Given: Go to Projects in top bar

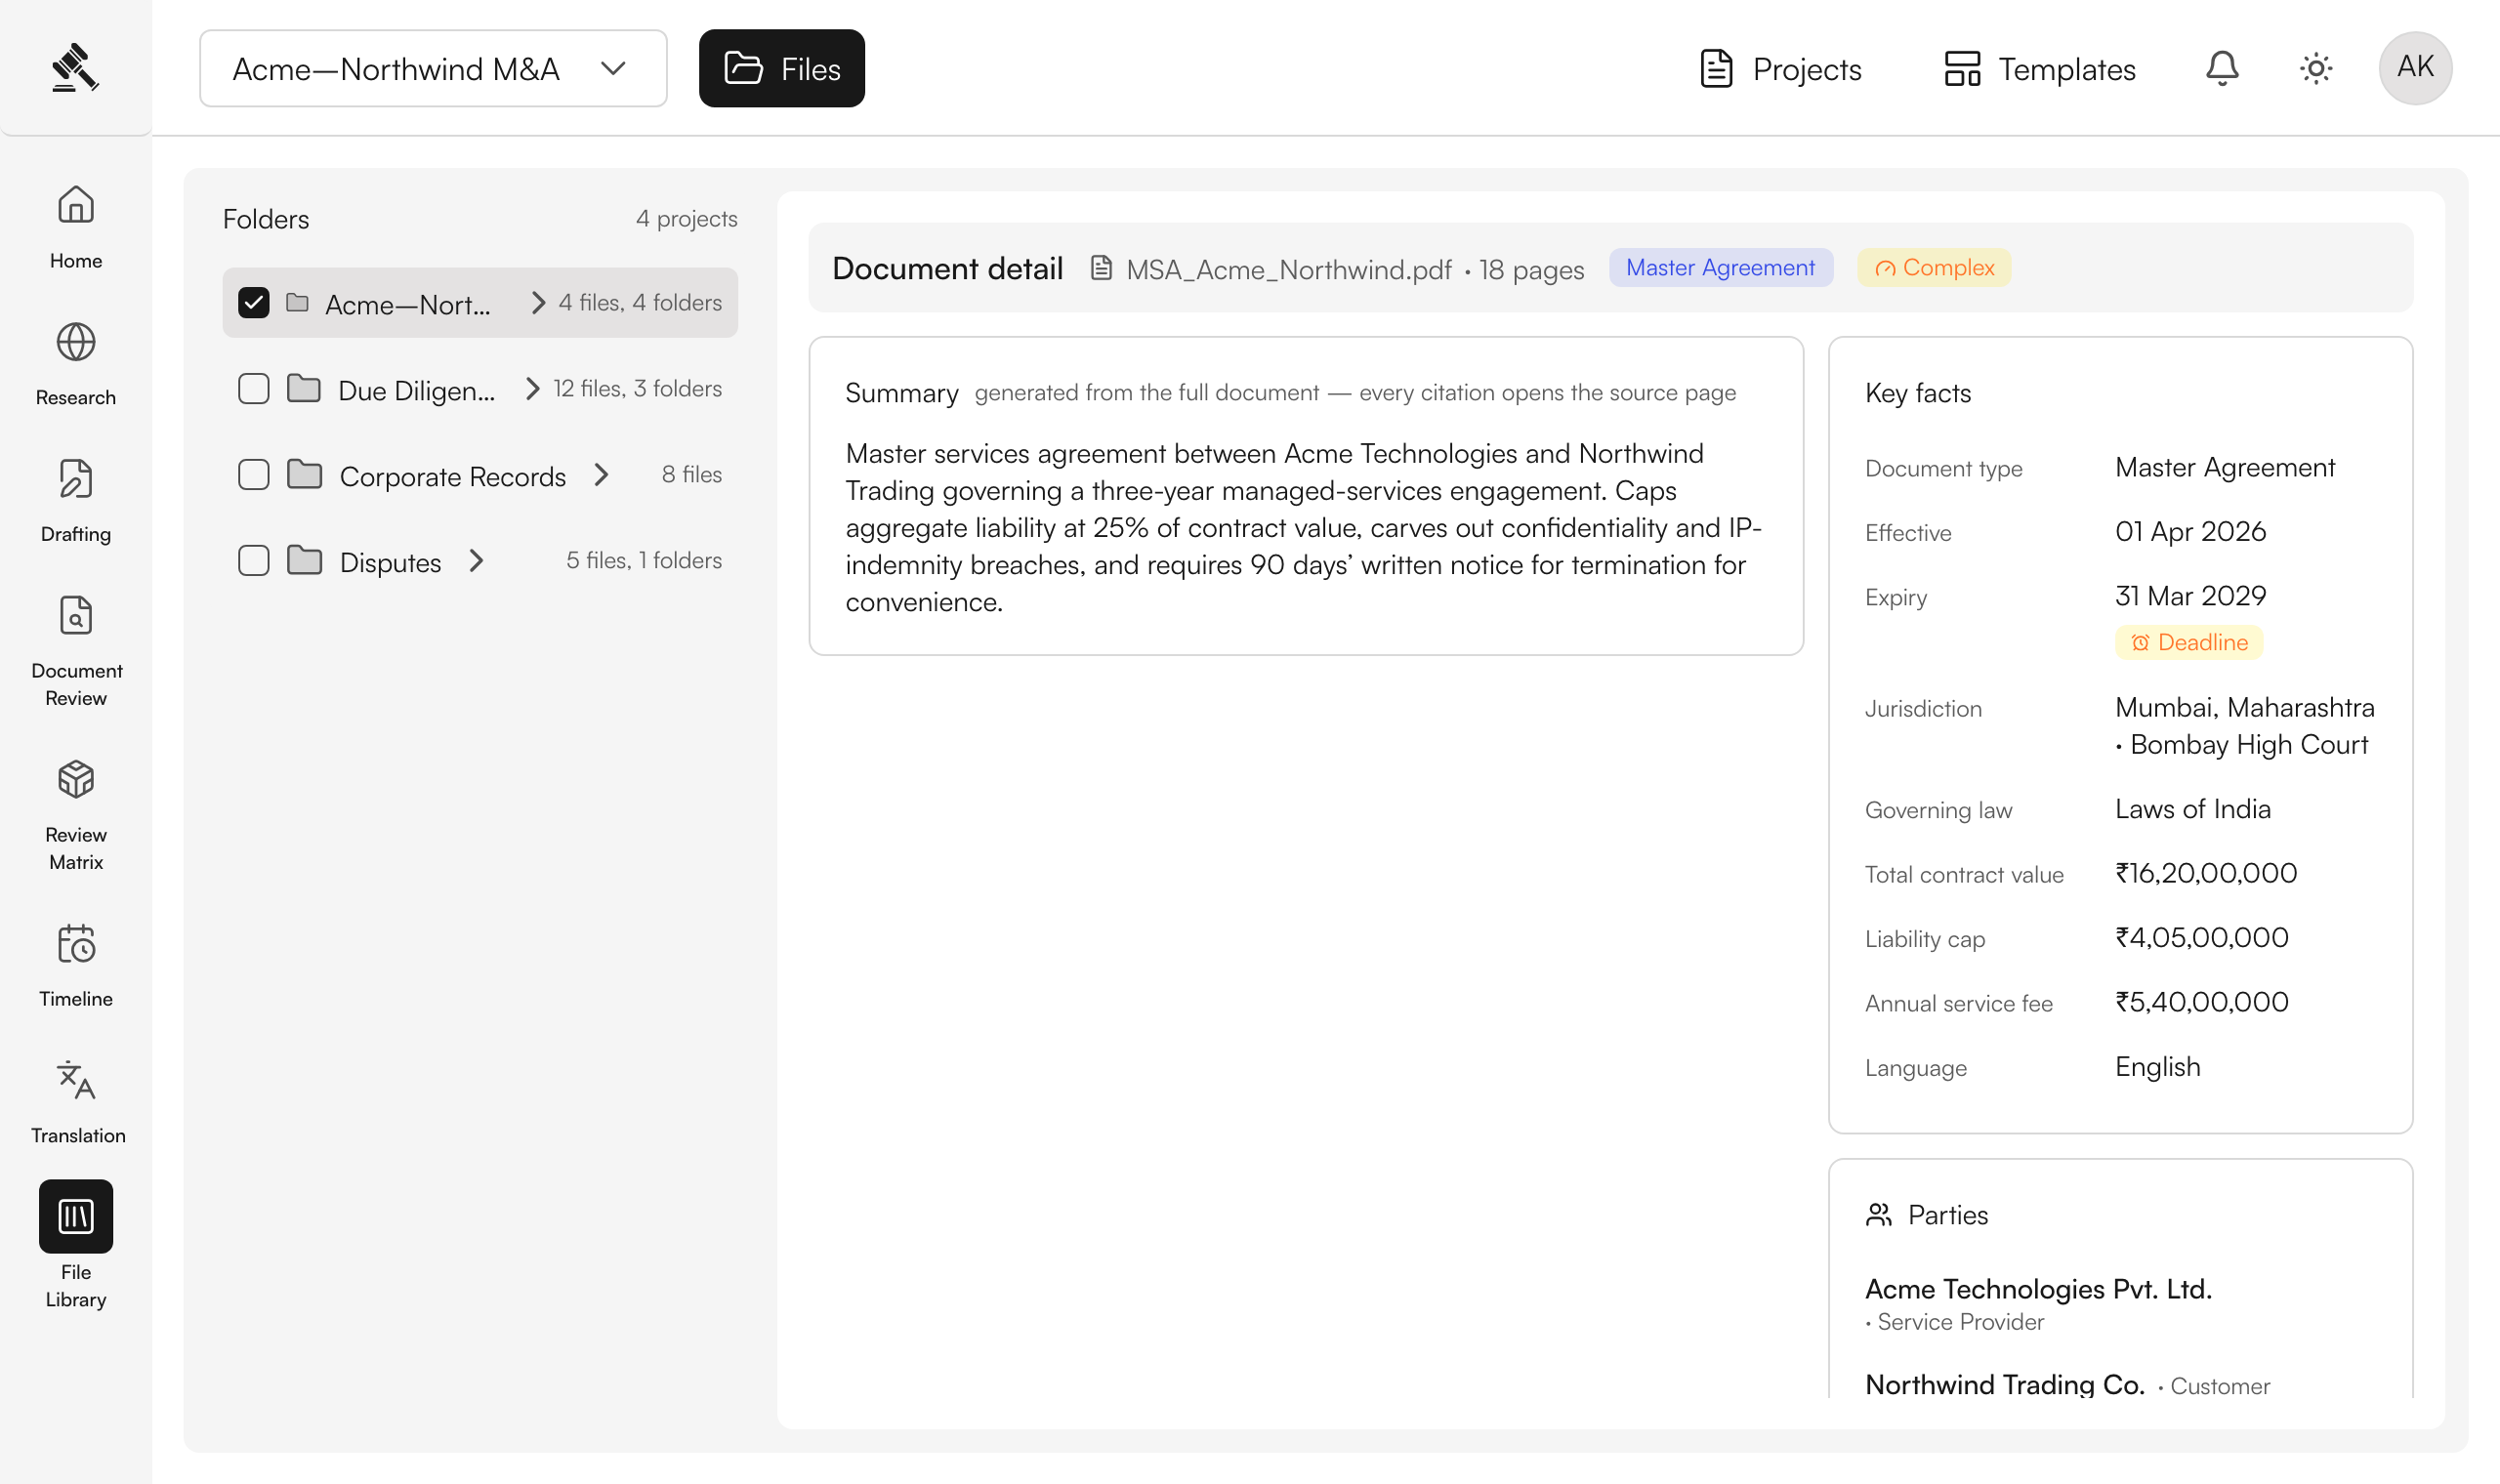Looking at the screenshot, I should point(1780,68).
